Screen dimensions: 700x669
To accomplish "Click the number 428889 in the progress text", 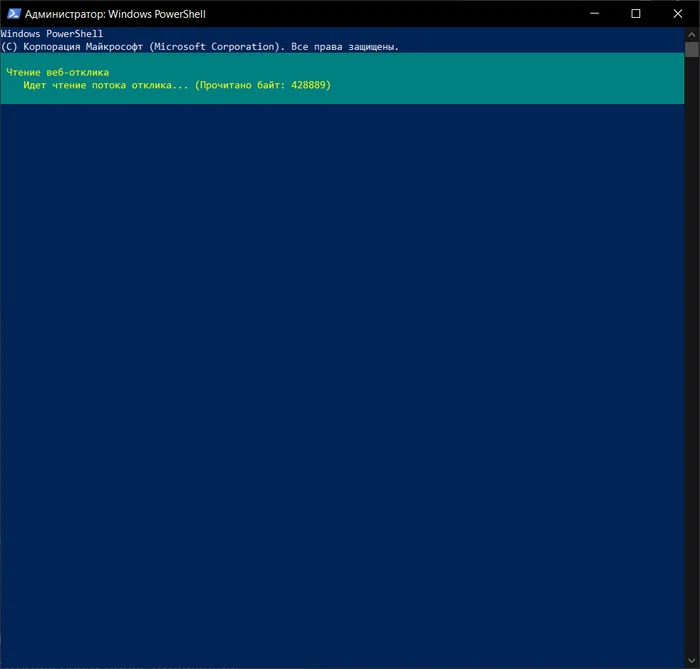I will (306, 85).
